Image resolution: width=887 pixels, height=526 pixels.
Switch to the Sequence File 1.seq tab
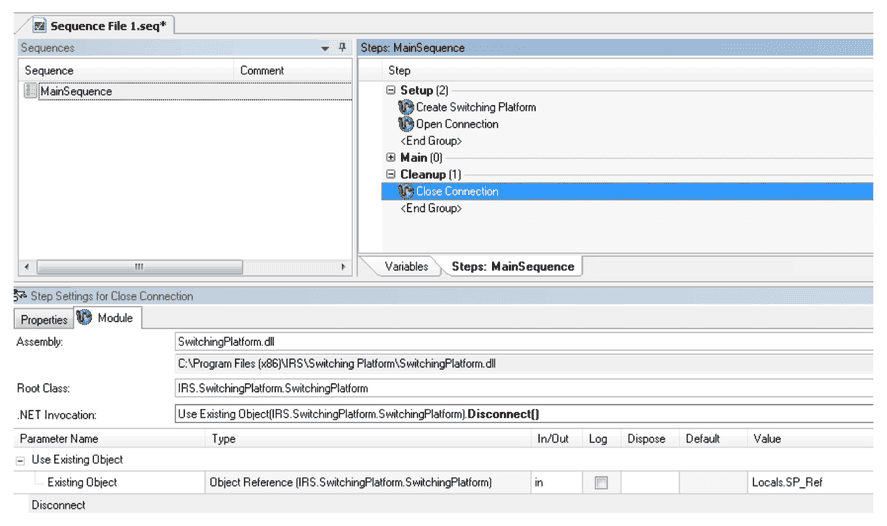[101, 26]
